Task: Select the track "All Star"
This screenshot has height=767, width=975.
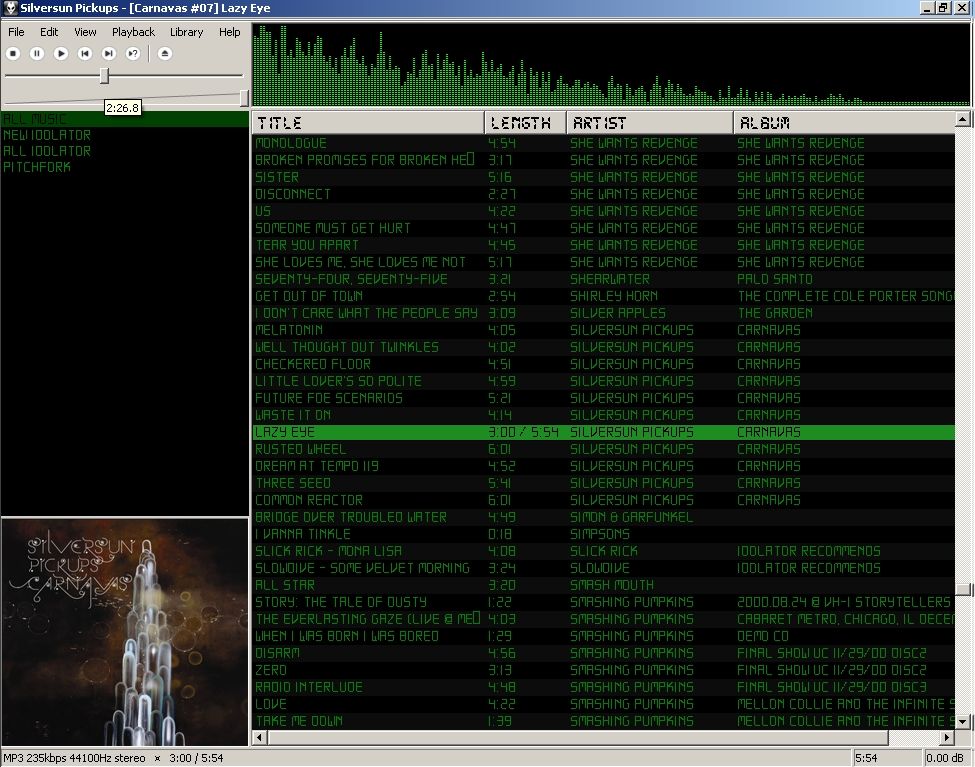Action: coord(603,585)
